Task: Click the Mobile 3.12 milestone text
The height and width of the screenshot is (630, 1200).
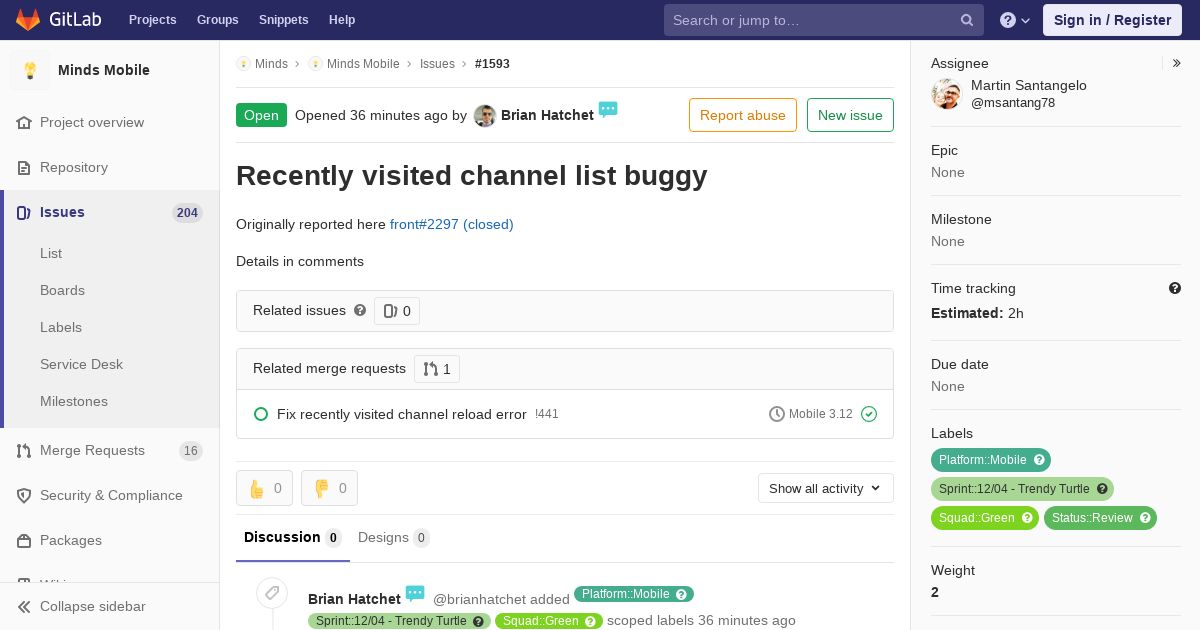Action: point(821,414)
